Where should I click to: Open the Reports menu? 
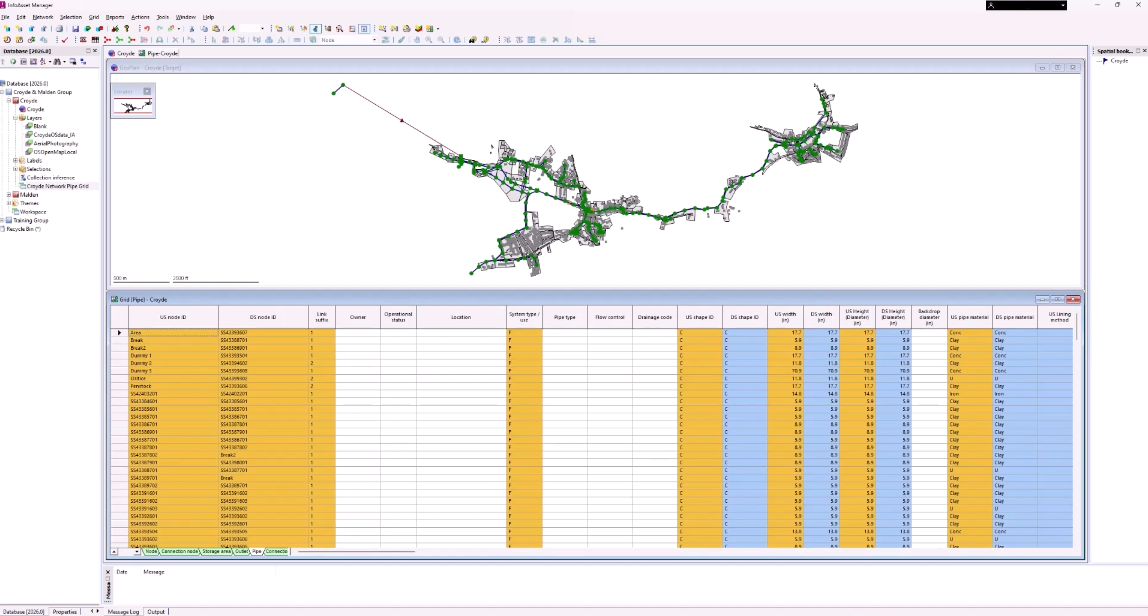[115, 17]
